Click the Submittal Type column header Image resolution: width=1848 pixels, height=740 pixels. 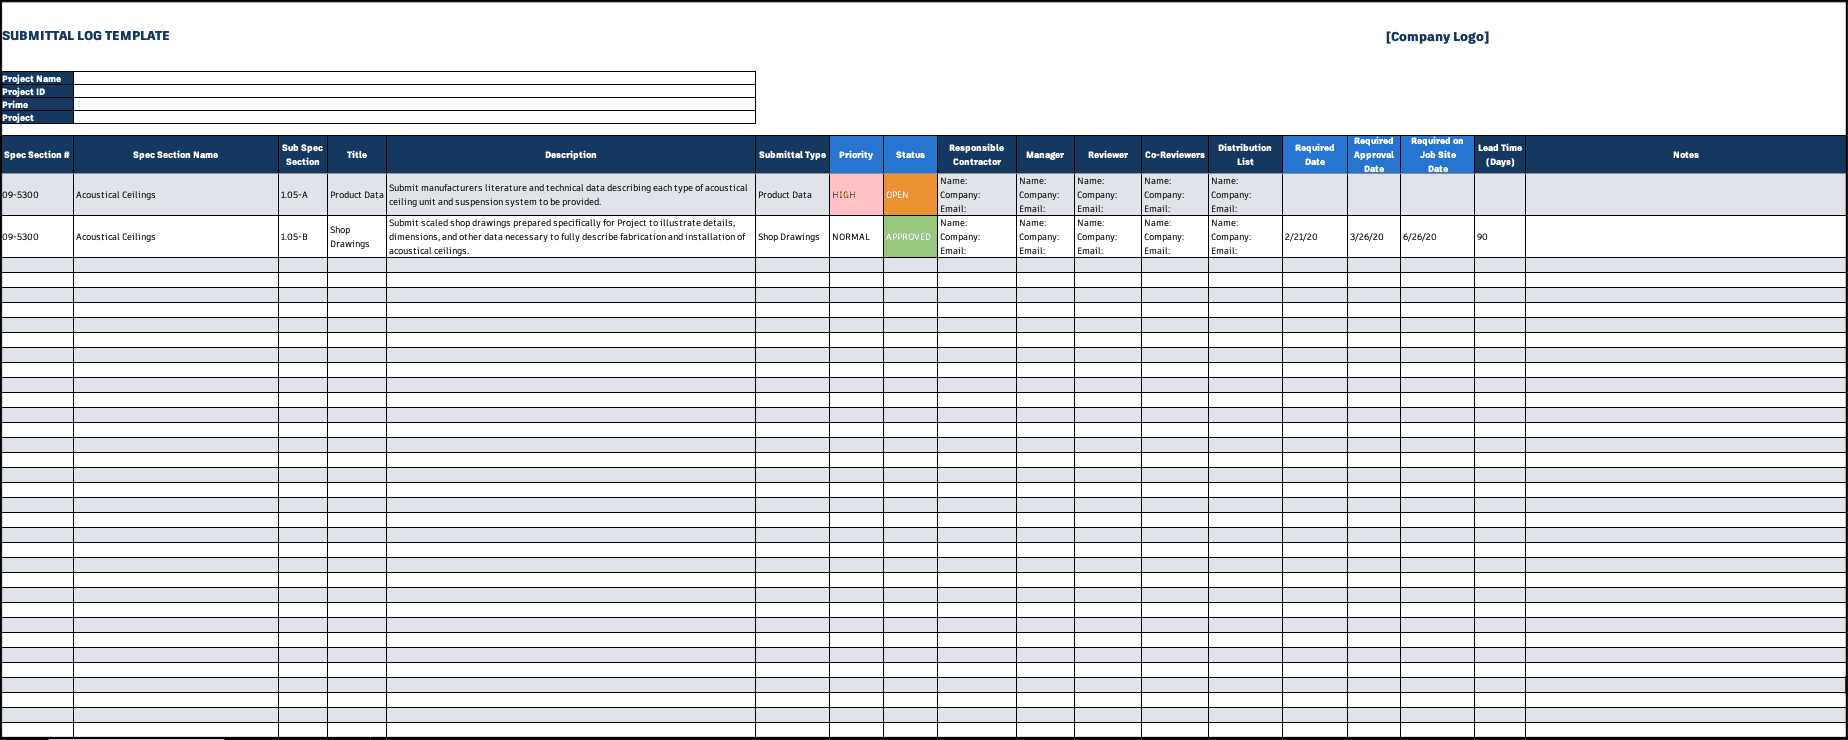coord(793,155)
